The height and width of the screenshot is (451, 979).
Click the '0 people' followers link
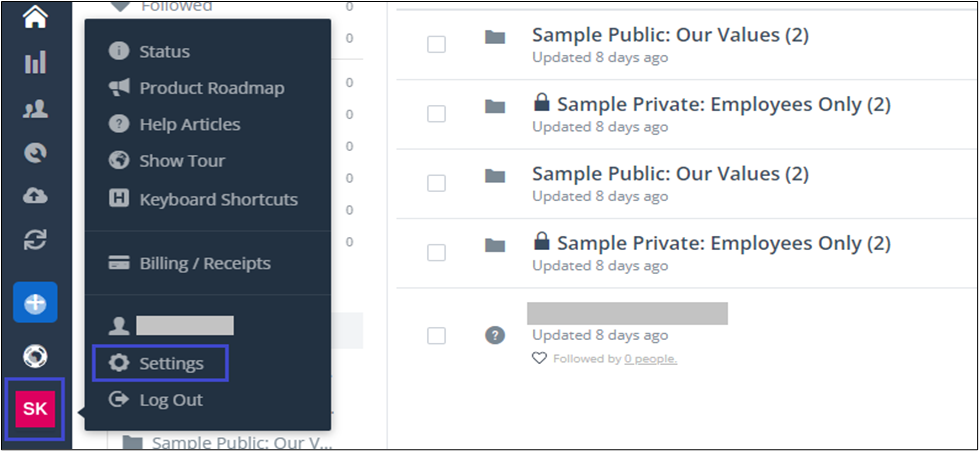coord(650,359)
